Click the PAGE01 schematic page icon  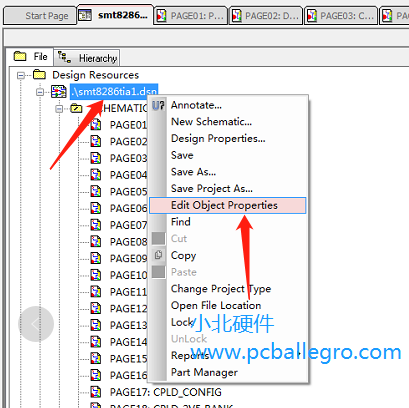pos(96,124)
